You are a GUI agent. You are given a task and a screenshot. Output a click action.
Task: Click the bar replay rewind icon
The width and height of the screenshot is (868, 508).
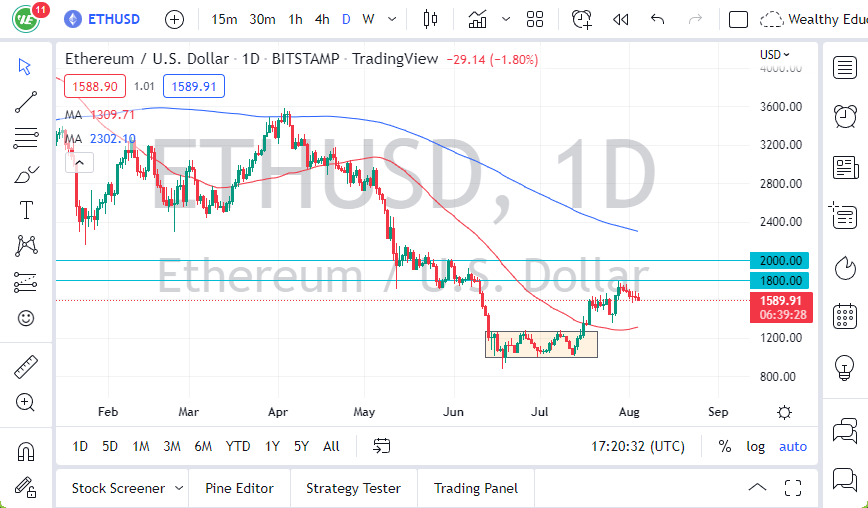click(x=620, y=19)
